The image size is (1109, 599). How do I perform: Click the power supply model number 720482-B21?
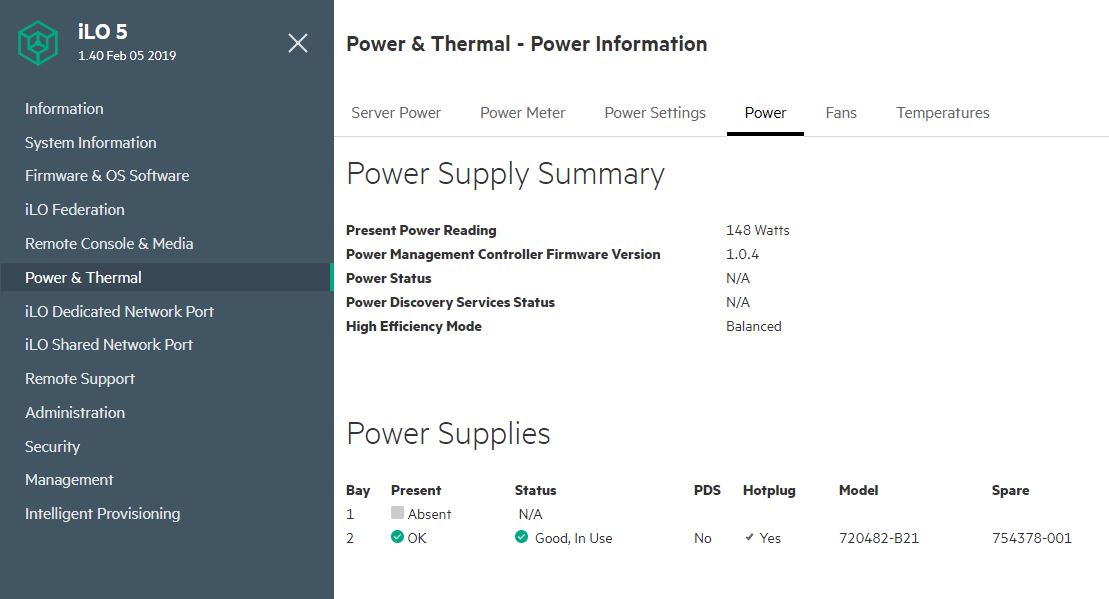(879, 538)
